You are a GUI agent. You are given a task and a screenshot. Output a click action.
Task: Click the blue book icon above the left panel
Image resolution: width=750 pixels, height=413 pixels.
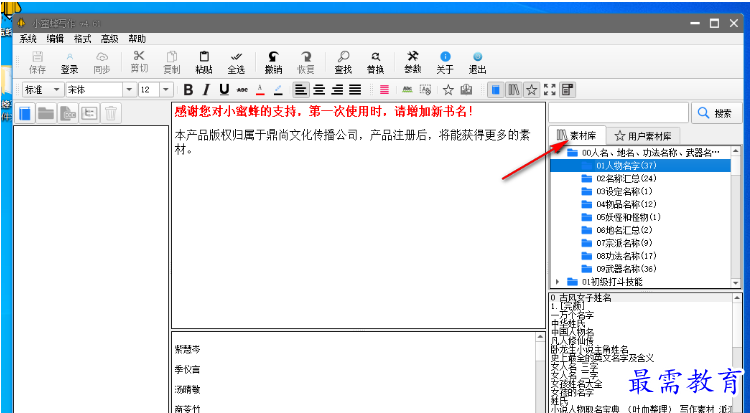25,113
